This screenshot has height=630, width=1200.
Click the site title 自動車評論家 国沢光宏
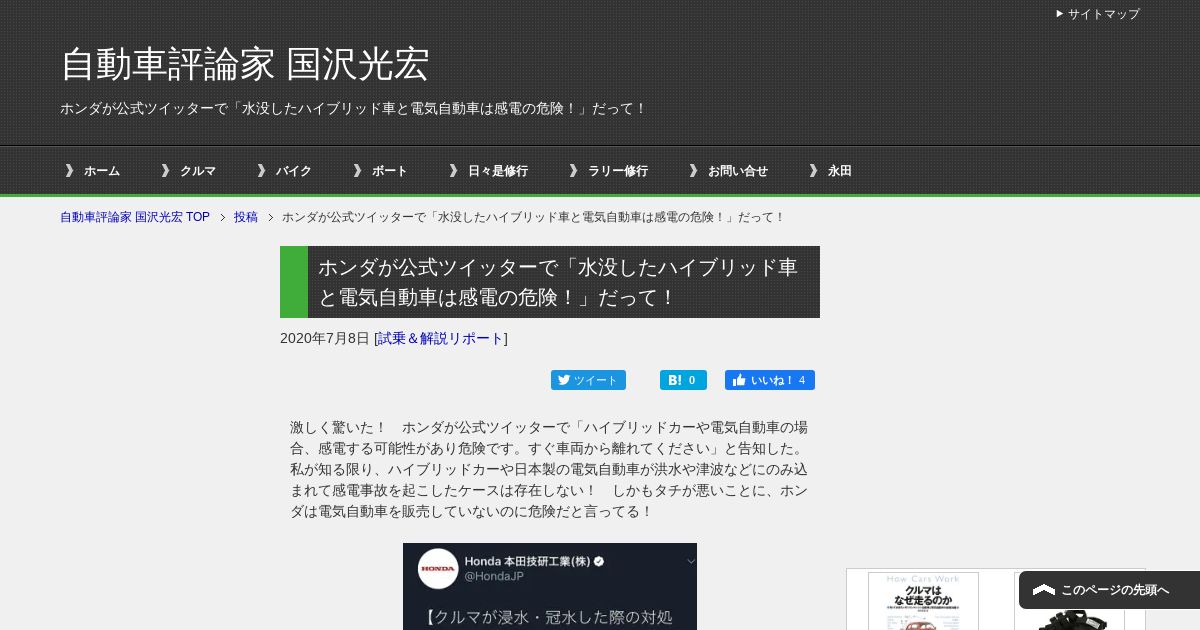click(x=244, y=64)
